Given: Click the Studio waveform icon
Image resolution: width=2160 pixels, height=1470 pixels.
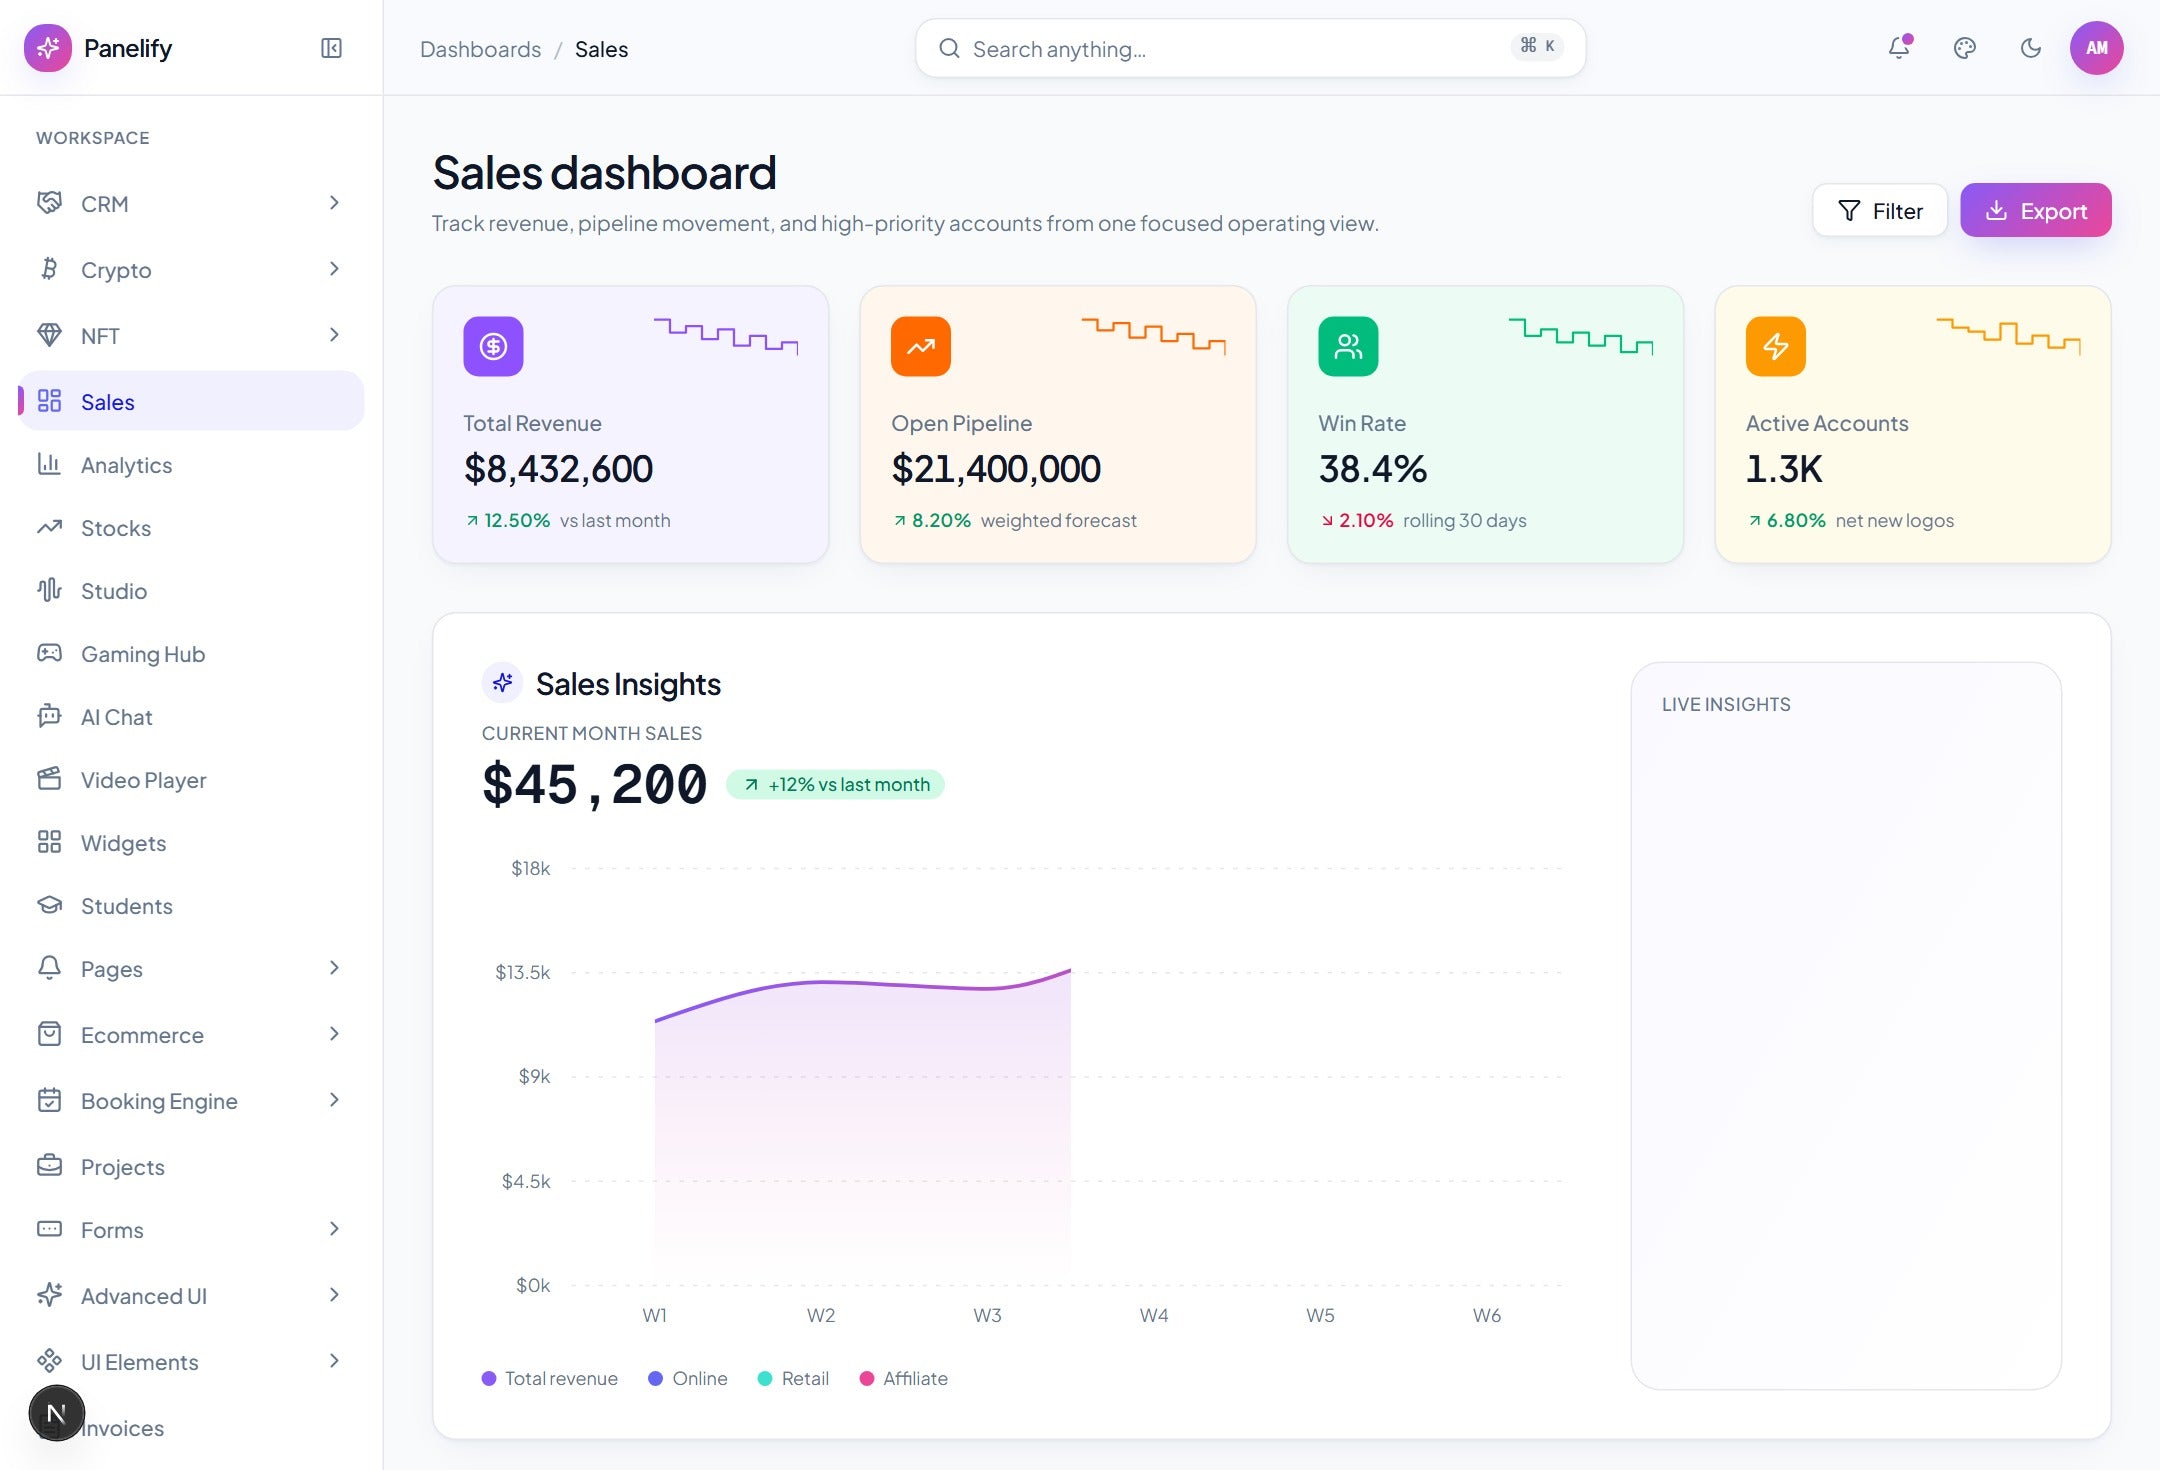Looking at the screenshot, I should (49, 590).
